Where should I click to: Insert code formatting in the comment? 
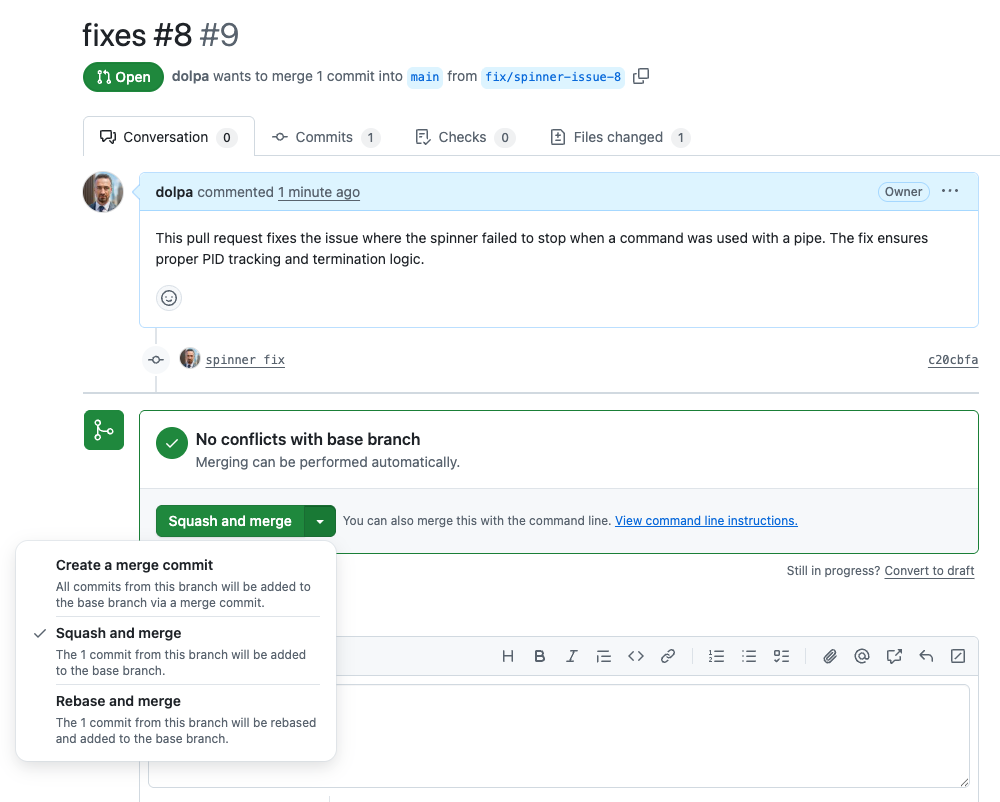coord(636,656)
